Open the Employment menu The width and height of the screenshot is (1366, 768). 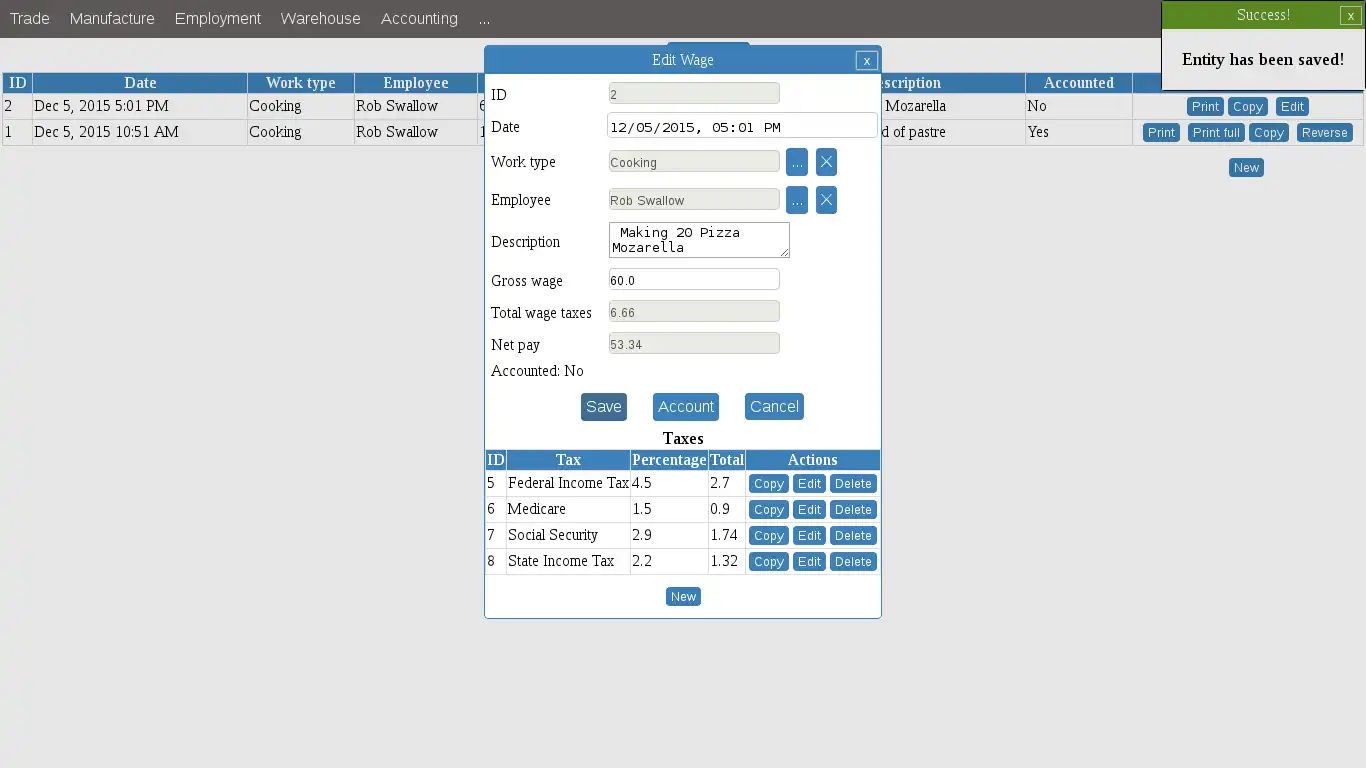[218, 18]
